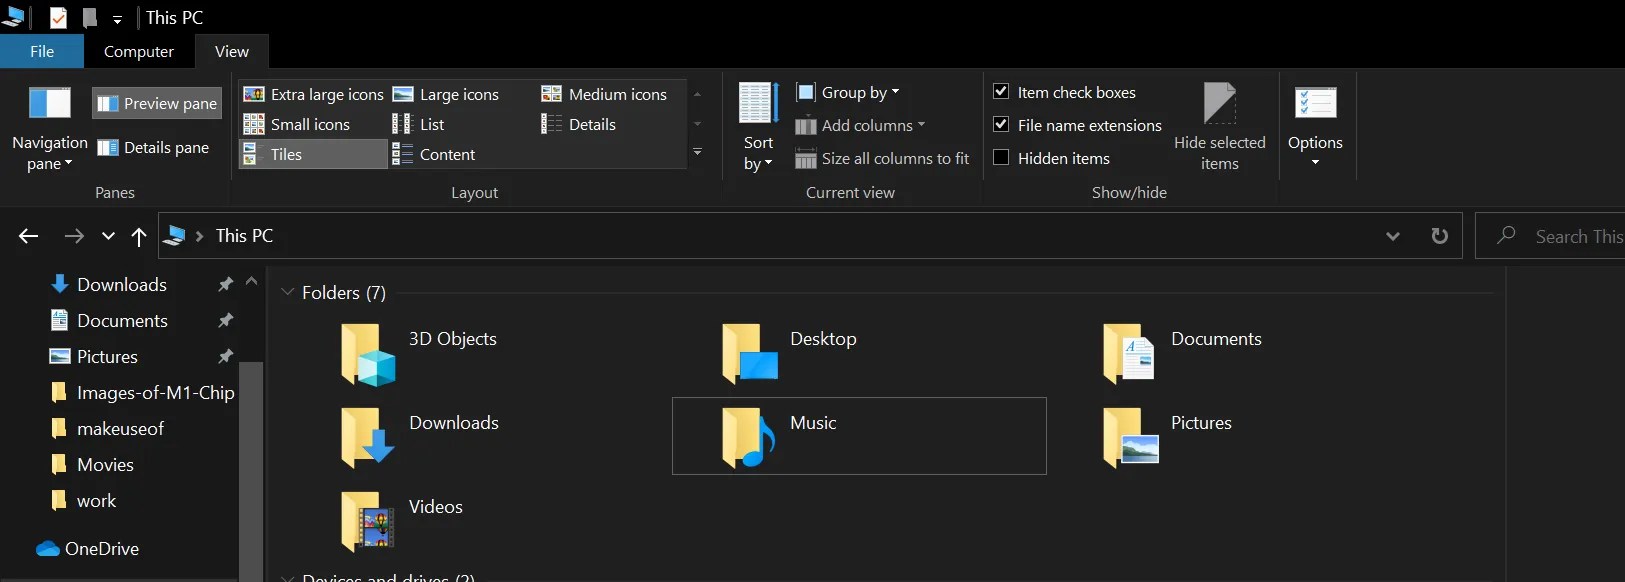Viewport: 1625px width, 582px height.
Task: Open the address bar history dropdown
Action: pos(1393,236)
